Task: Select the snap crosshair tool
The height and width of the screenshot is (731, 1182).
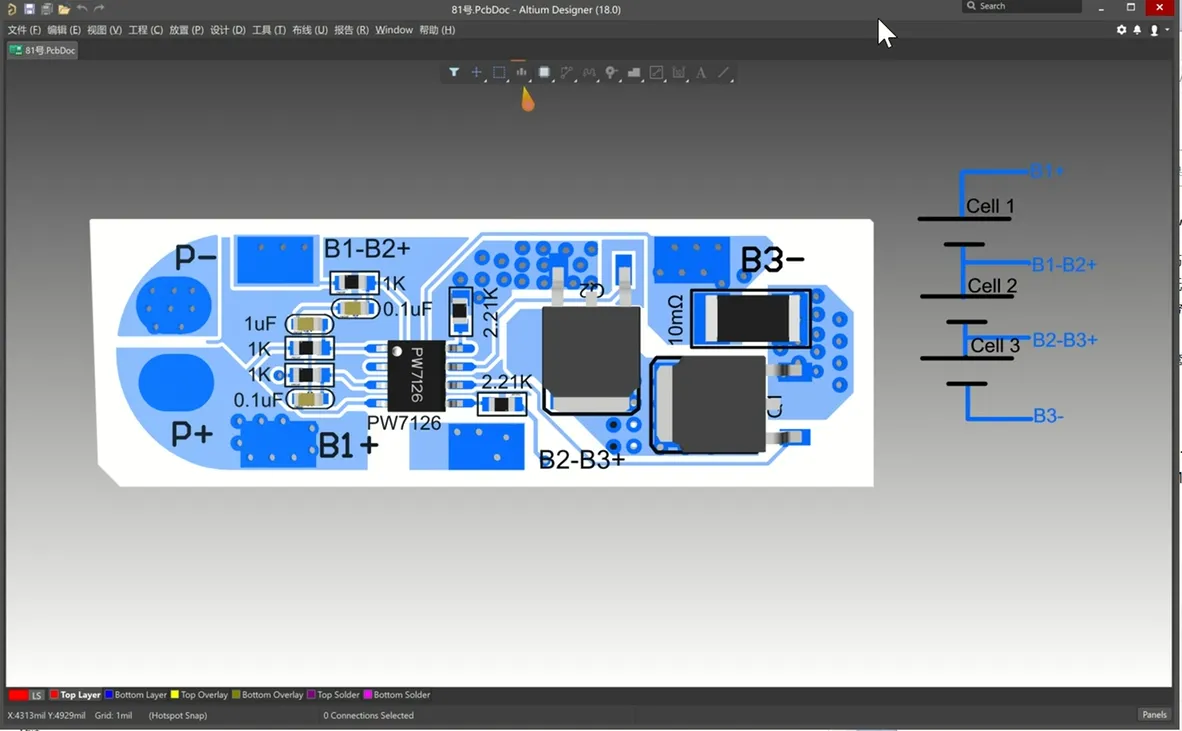Action: [x=476, y=72]
